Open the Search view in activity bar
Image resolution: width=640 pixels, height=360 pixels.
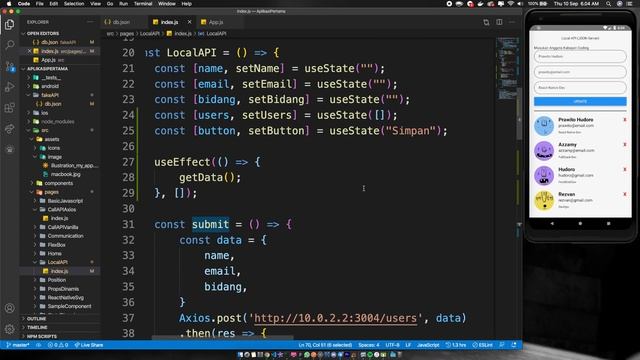point(9,45)
